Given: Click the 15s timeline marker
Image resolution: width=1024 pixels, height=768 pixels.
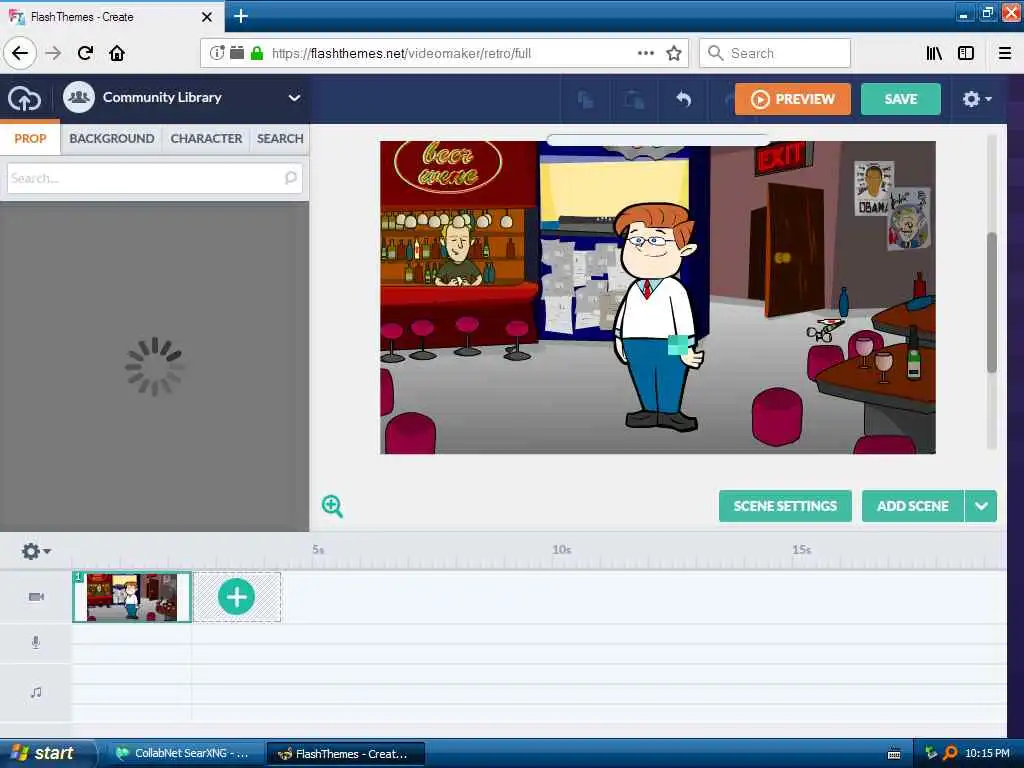Looking at the screenshot, I should coord(802,550).
